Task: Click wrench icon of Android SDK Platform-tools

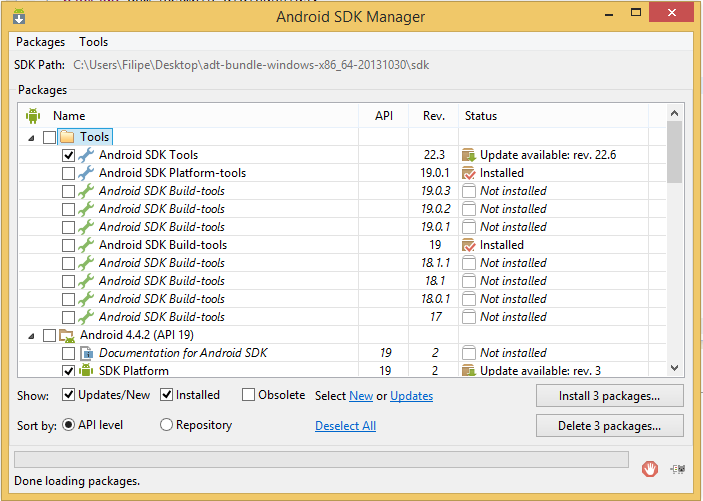Action: pyautogui.click(x=86, y=173)
